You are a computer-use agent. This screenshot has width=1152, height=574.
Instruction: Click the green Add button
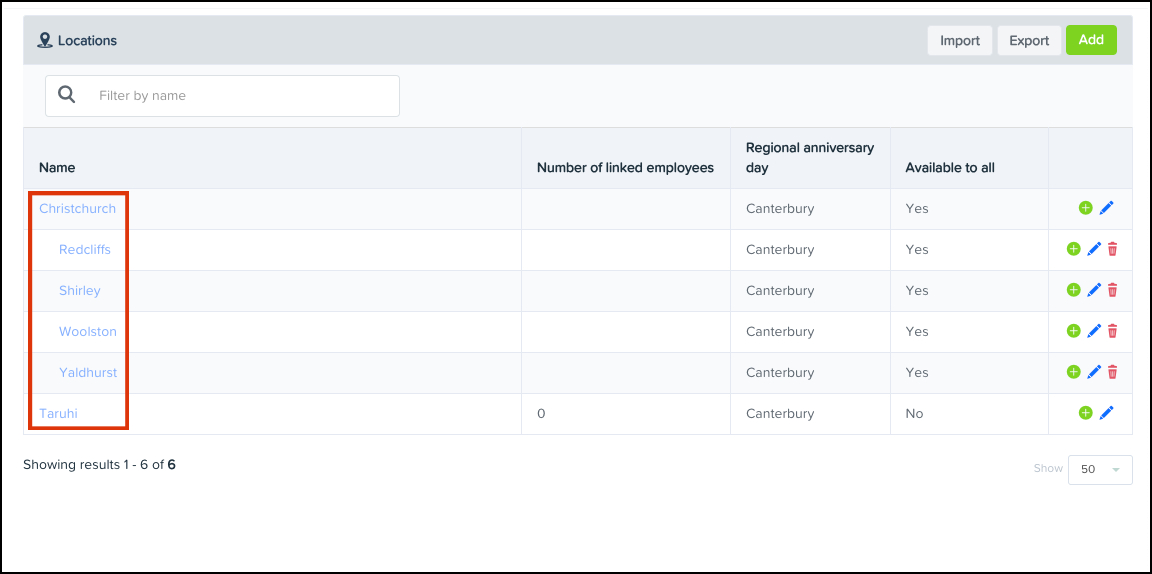[1090, 40]
